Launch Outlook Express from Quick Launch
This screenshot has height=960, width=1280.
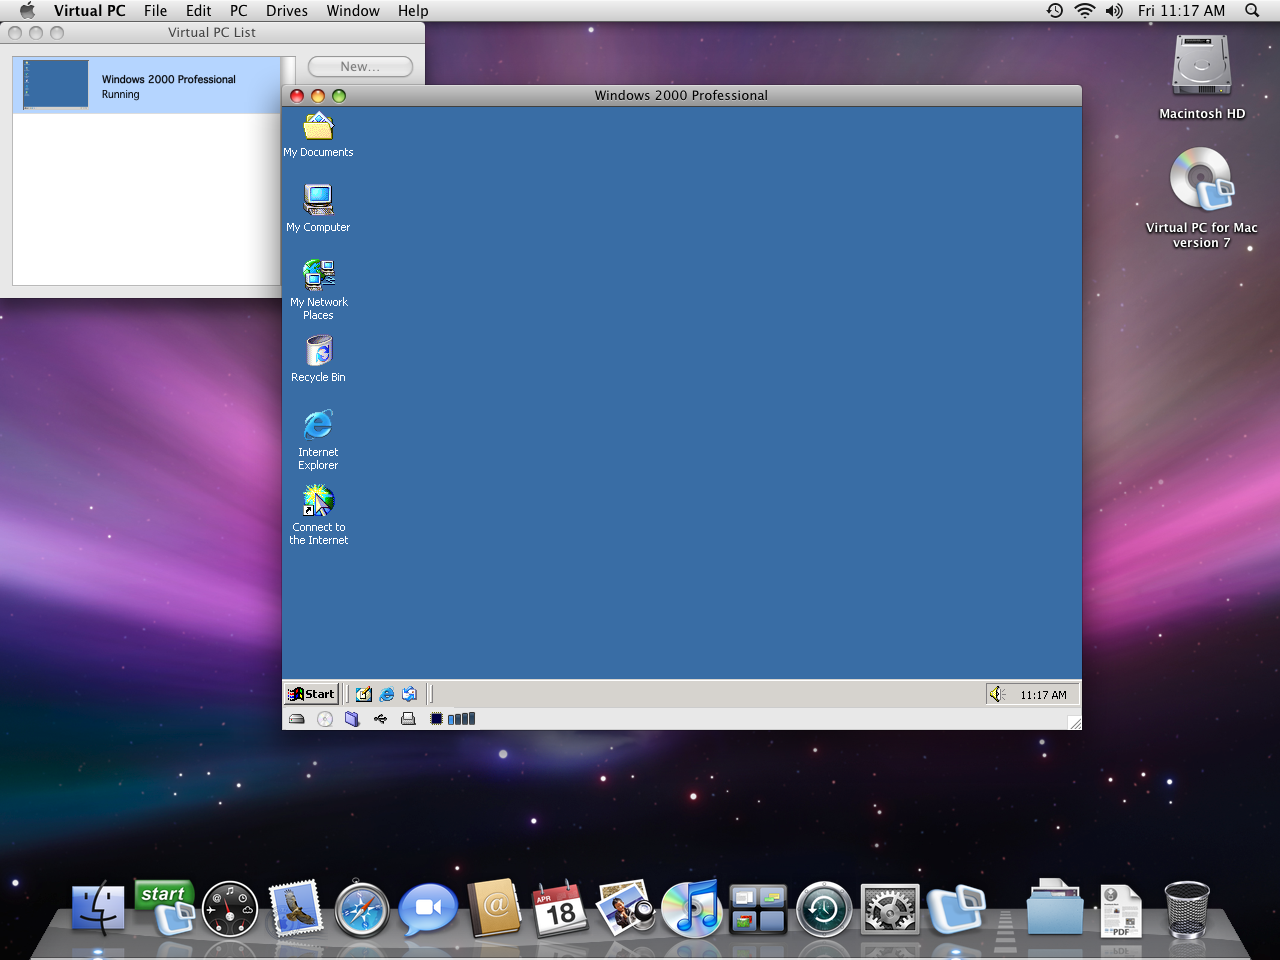(409, 694)
